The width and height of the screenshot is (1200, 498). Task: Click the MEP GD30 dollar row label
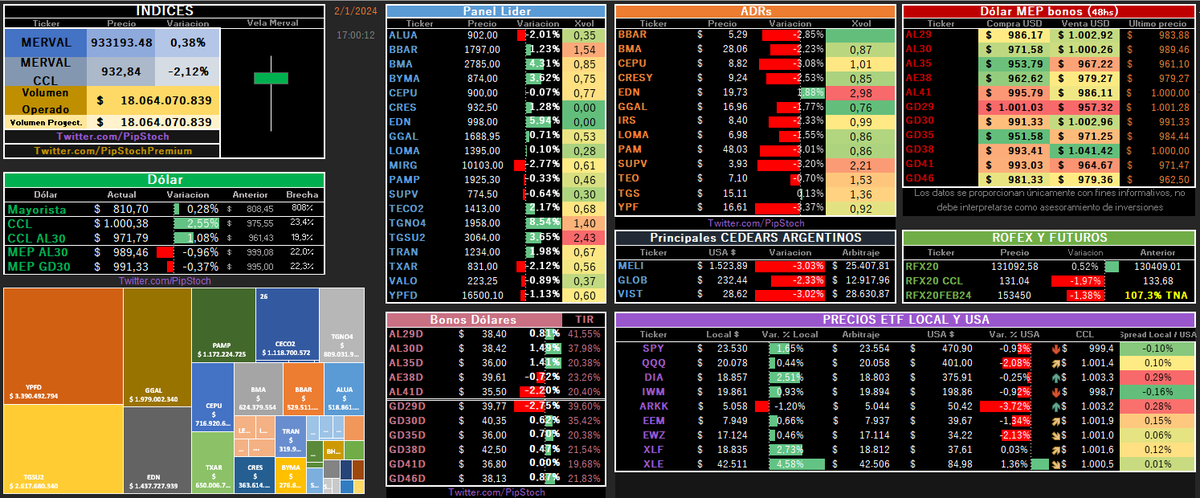click(x=39, y=267)
